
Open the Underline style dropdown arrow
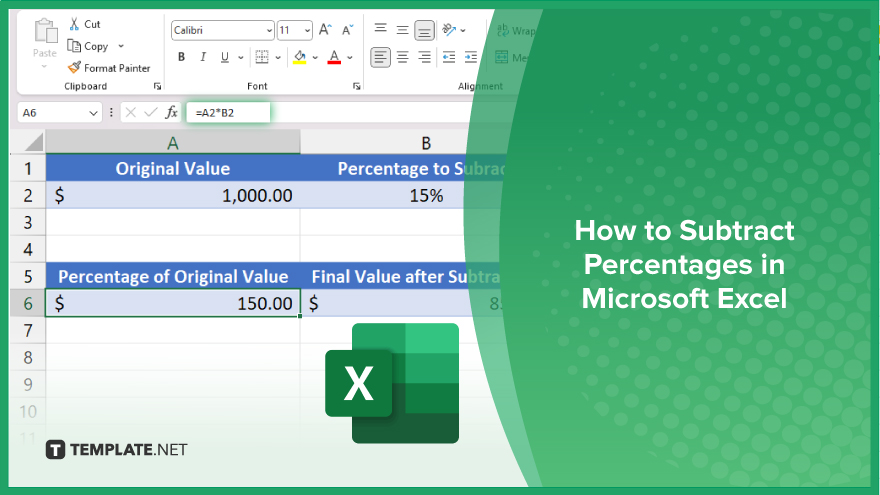pyautogui.click(x=241, y=57)
